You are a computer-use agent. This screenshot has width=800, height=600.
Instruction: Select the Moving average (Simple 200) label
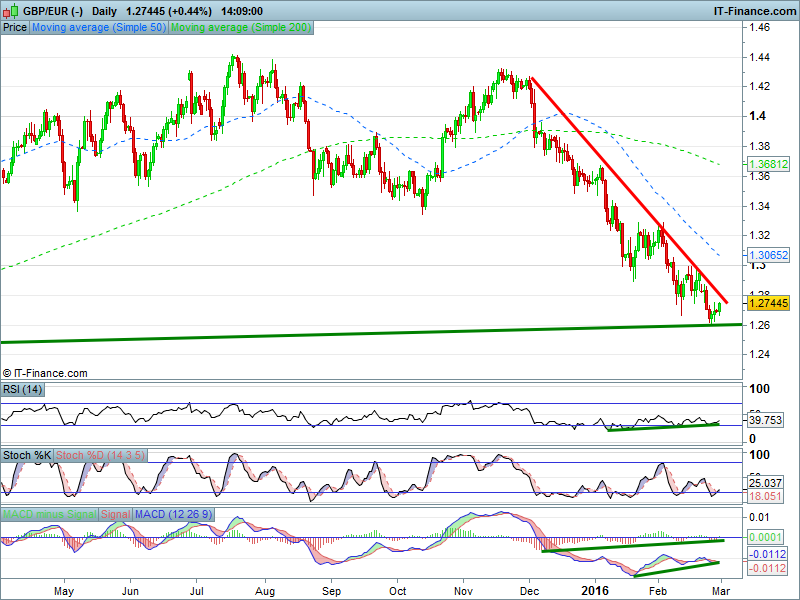click(x=240, y=28)
